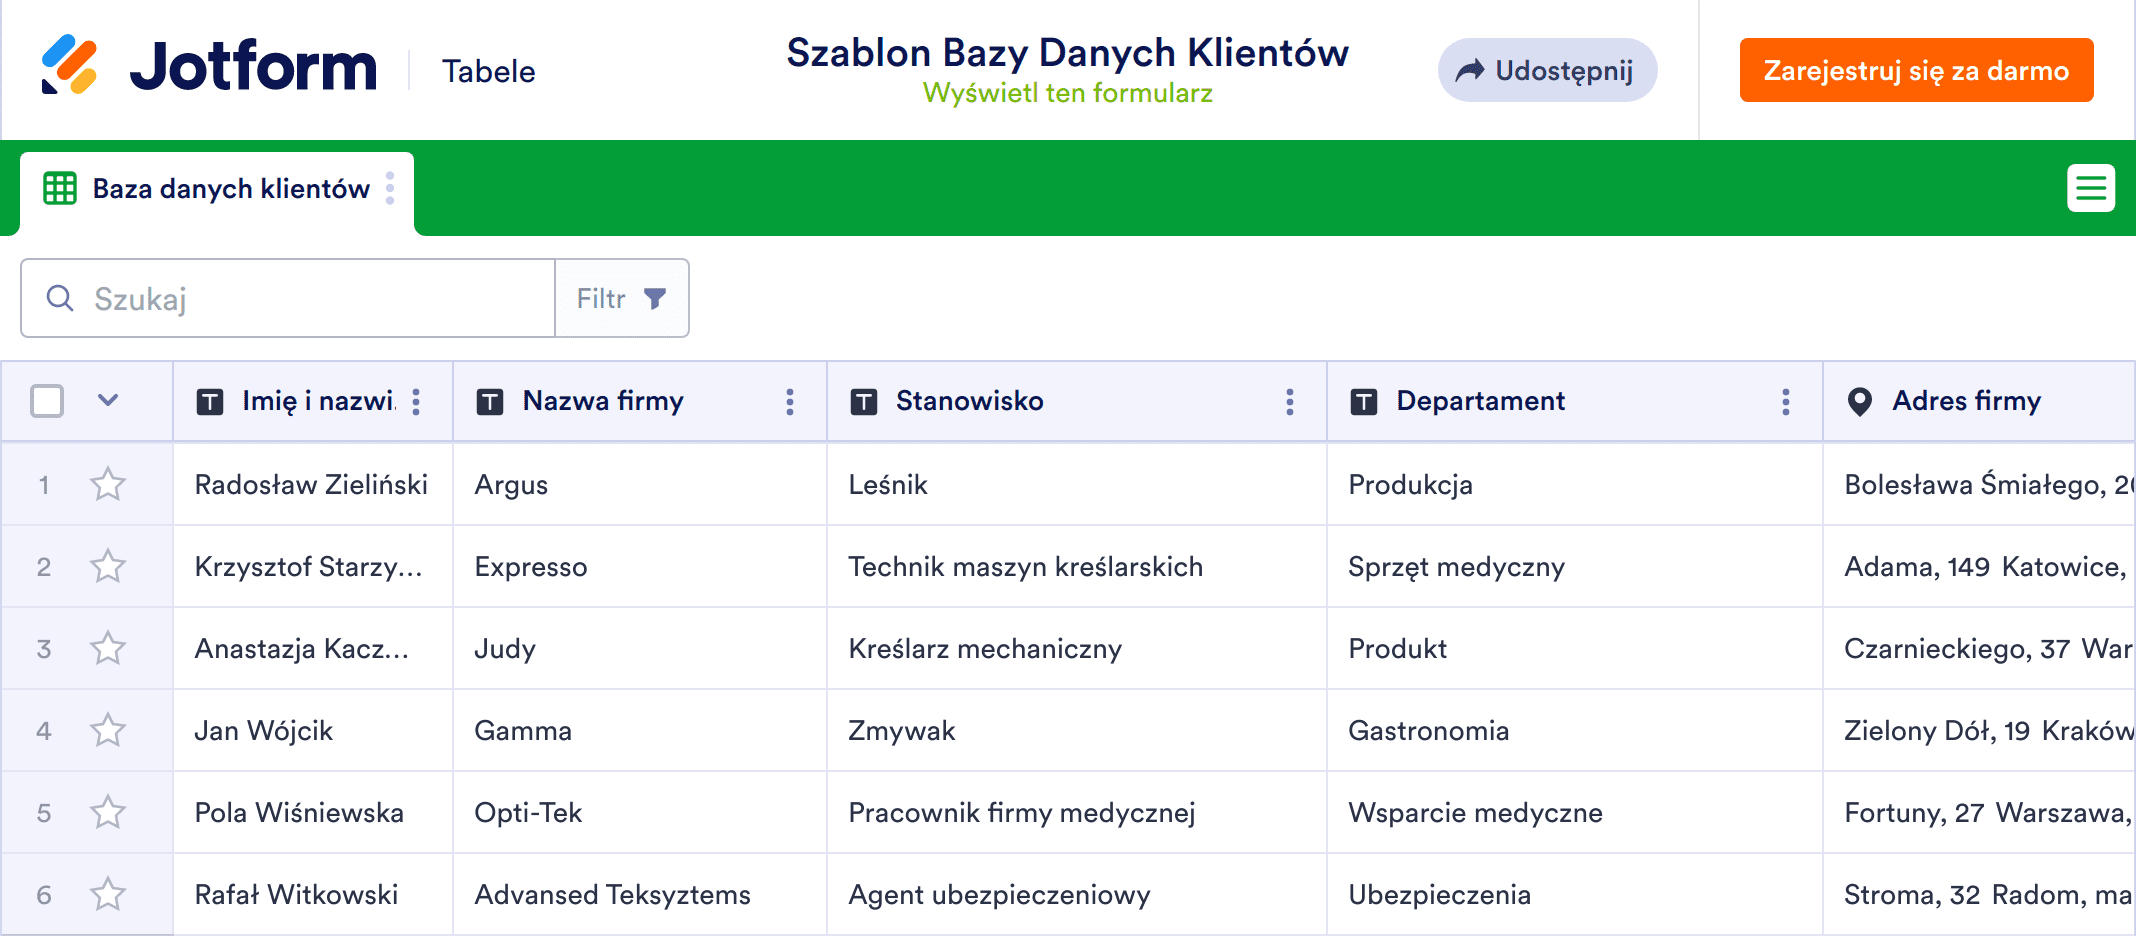Image resolution: width=2136 pixels, height=936 pixels.
Task: Open Stanowisko column three-dot menu
Action: pyautogui.click(x=1290, y=402)
